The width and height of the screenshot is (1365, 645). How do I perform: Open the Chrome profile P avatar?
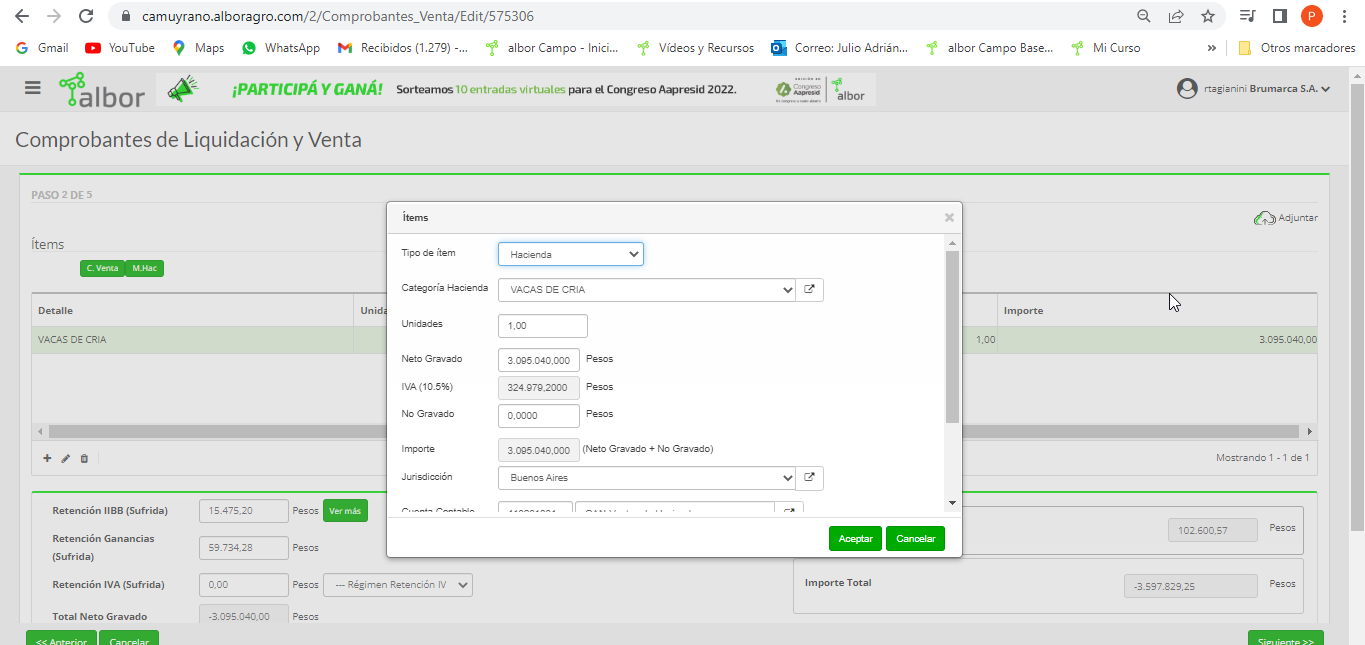click(x=1312, y=16)
